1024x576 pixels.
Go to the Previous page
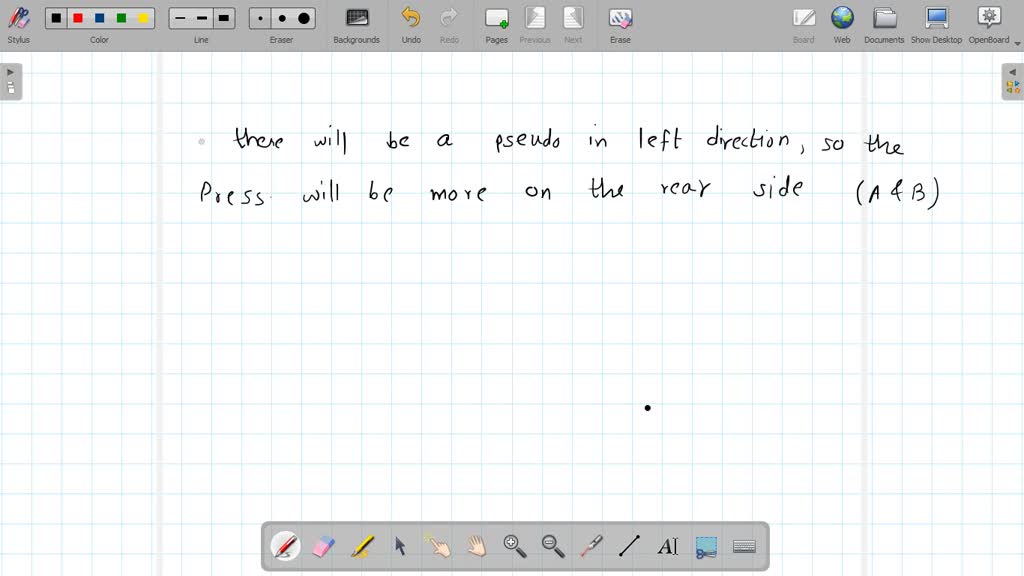pos(535,25)
